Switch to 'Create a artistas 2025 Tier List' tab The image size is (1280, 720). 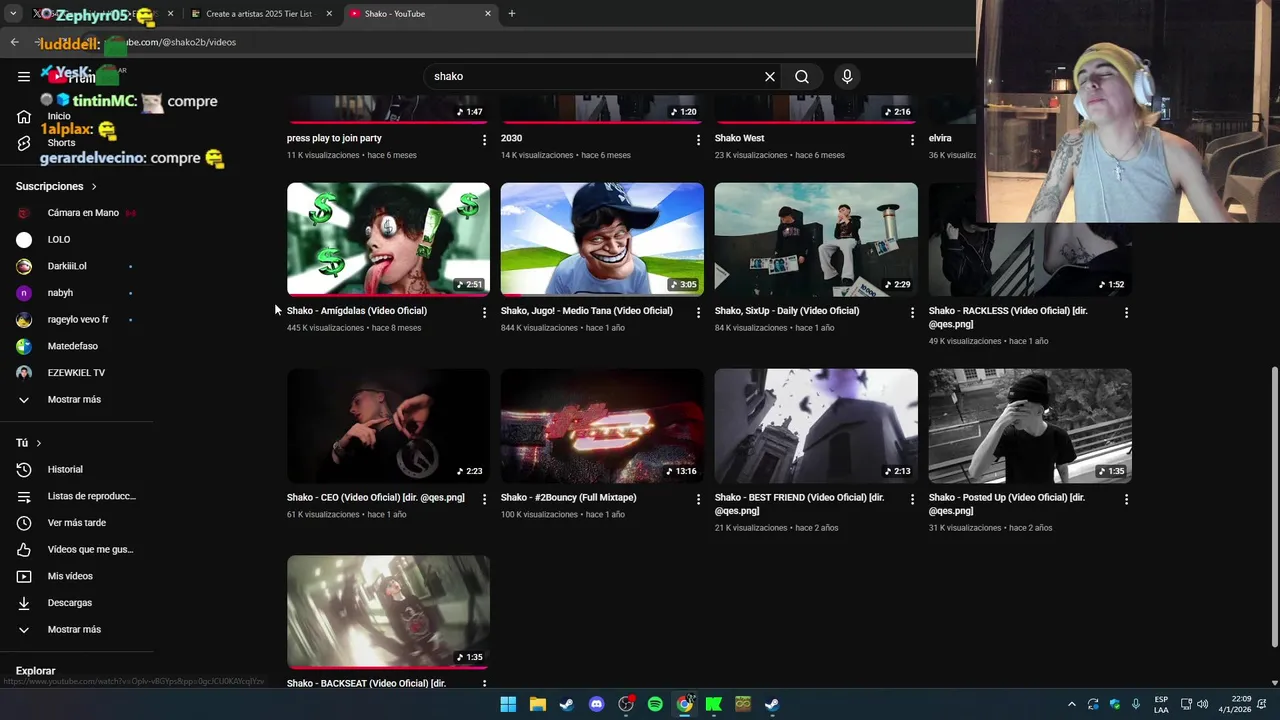[259, 14]
